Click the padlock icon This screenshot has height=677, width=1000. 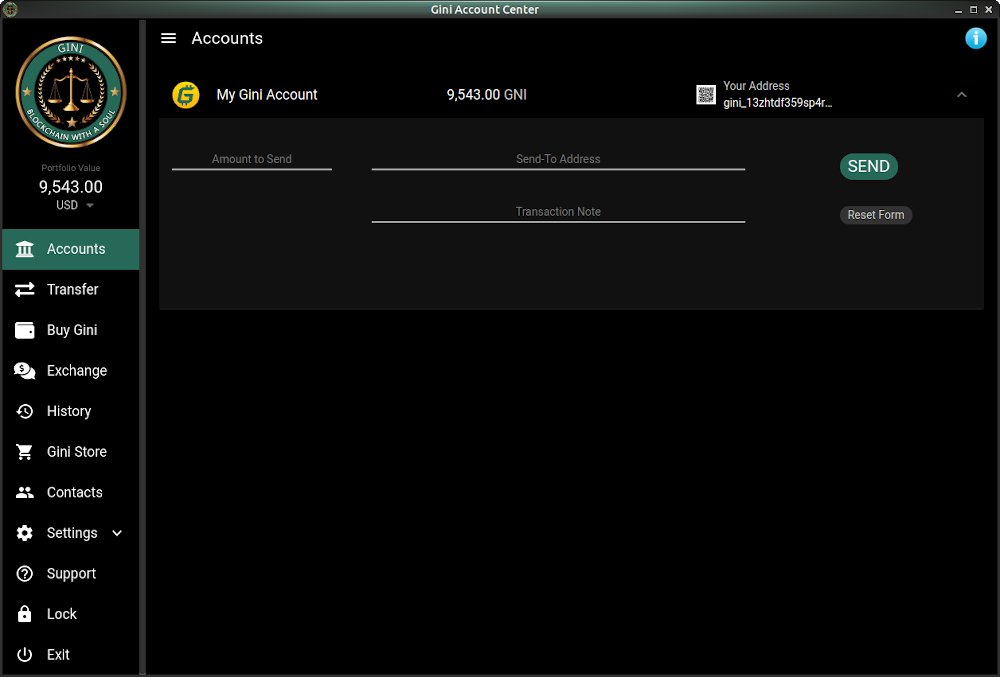tap(25, 614)
